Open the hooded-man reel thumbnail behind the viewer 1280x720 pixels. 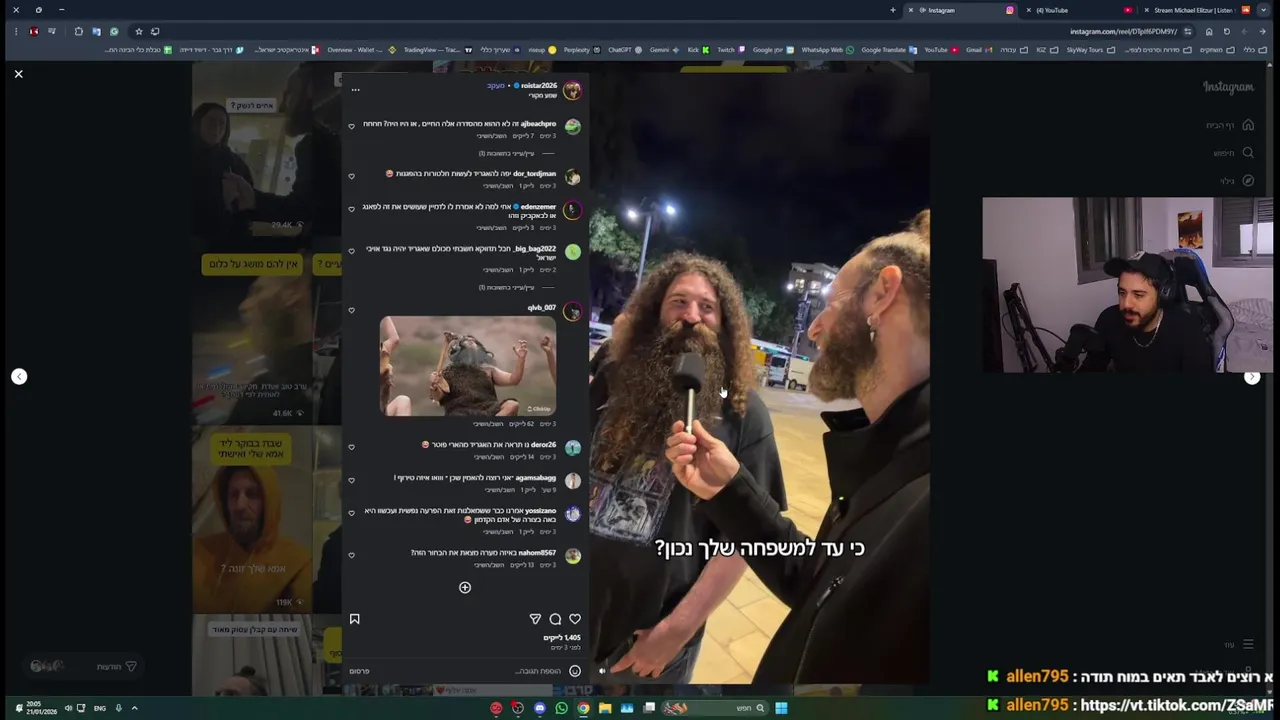tap(254, 520)
